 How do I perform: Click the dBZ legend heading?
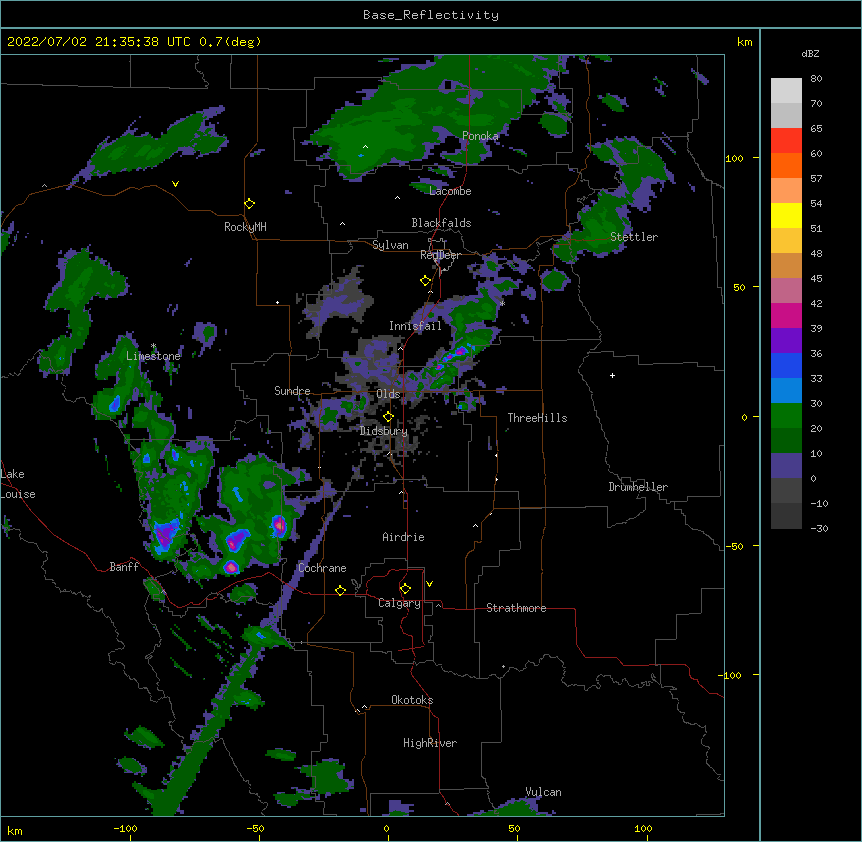pyautogui.click(x=810, y=53)
